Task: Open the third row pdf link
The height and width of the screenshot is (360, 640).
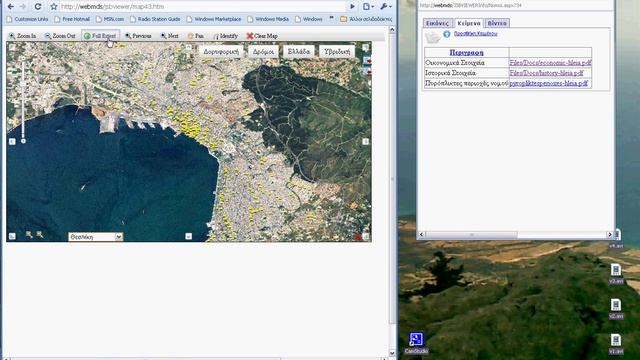Action: (x=549, y=83)
